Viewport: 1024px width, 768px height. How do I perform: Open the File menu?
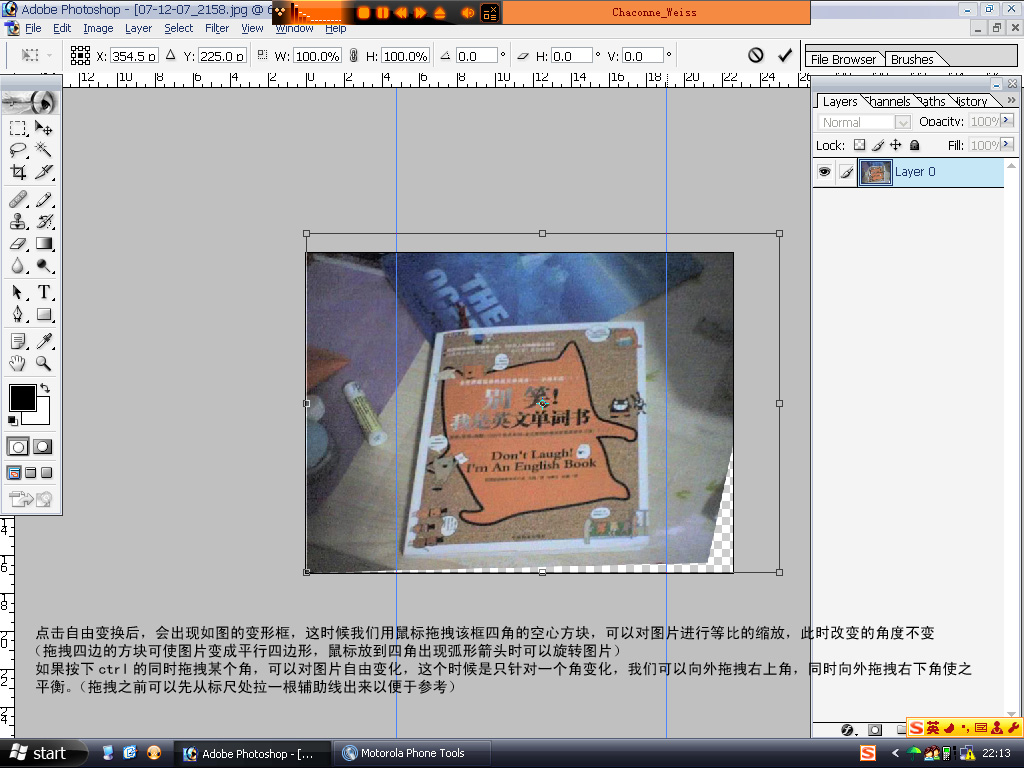pyautogui.click(x=33, y=28)
